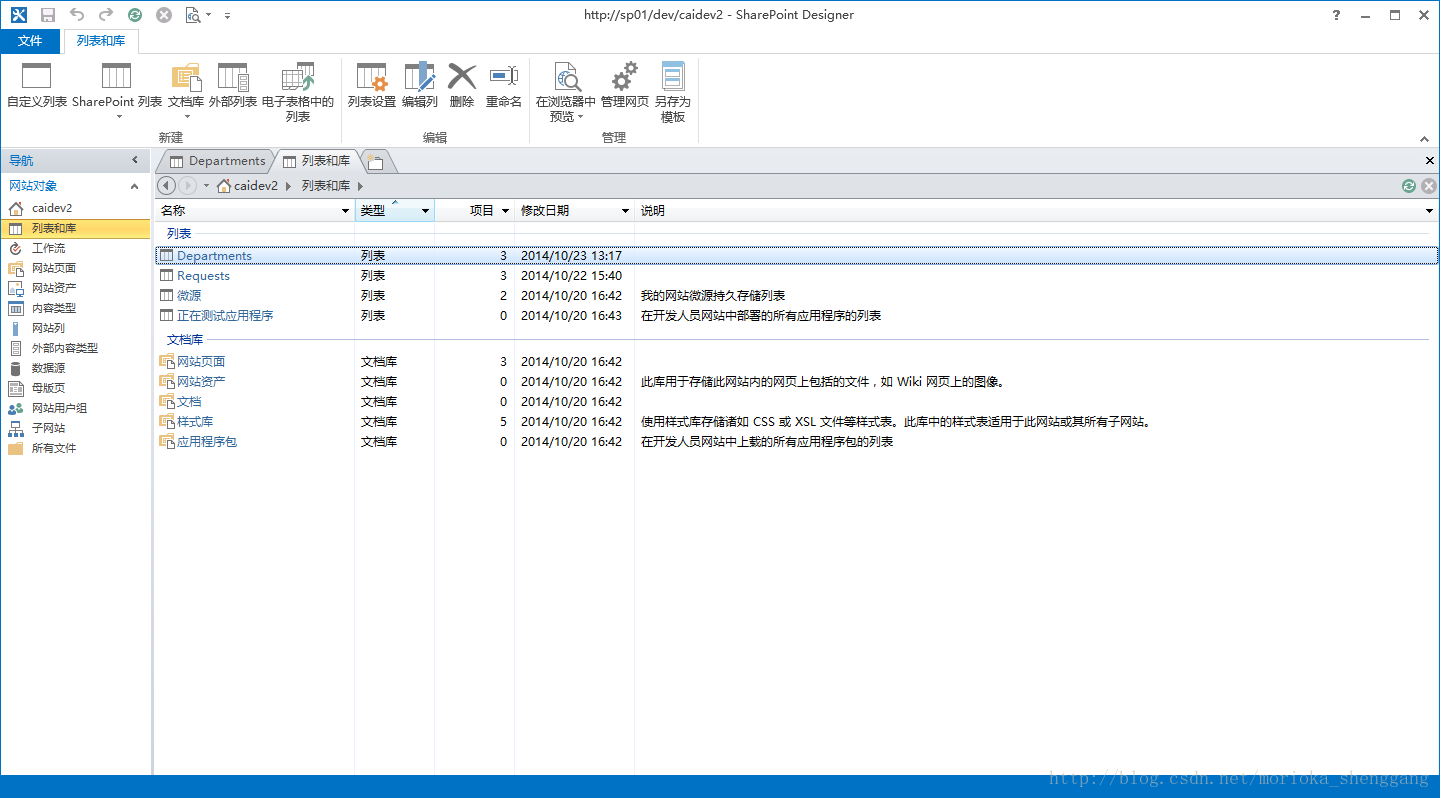Screen dimensions: 1440x798
Task: Click the Redo icon in quick access toolbar
Action: 106,15
